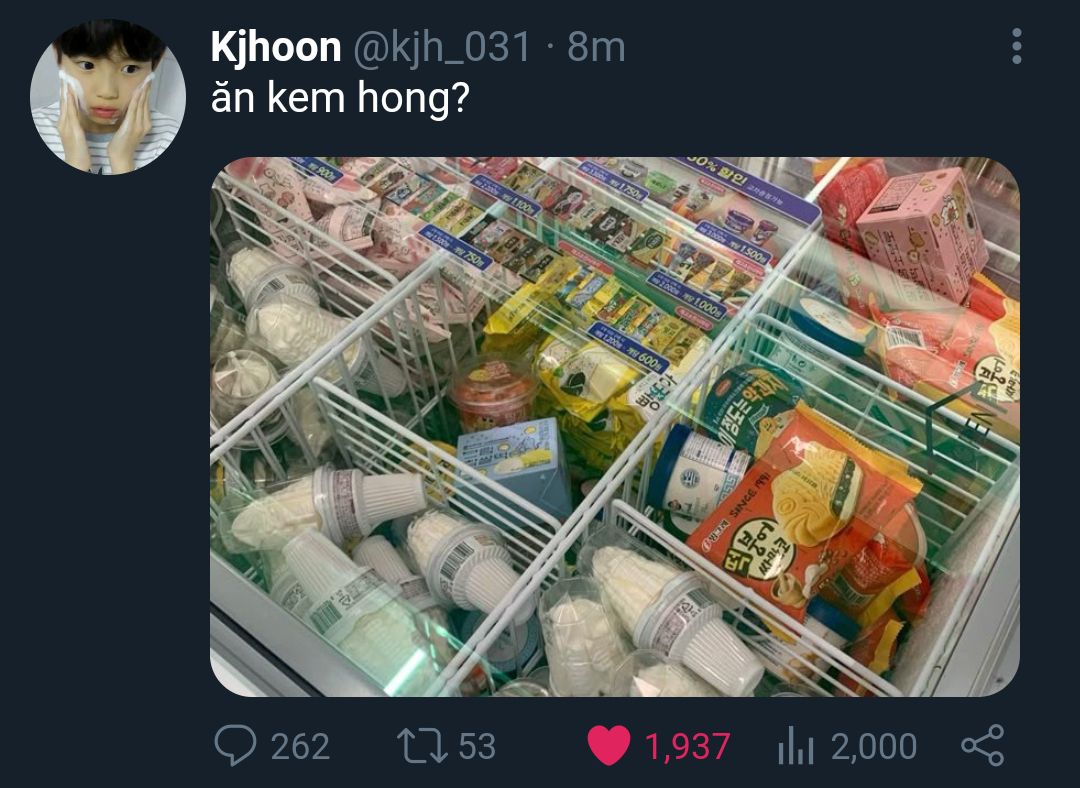Viewport: 1080px width, 788px height.
Task: Click the 1,937 likes count
Action: [687, 747]
